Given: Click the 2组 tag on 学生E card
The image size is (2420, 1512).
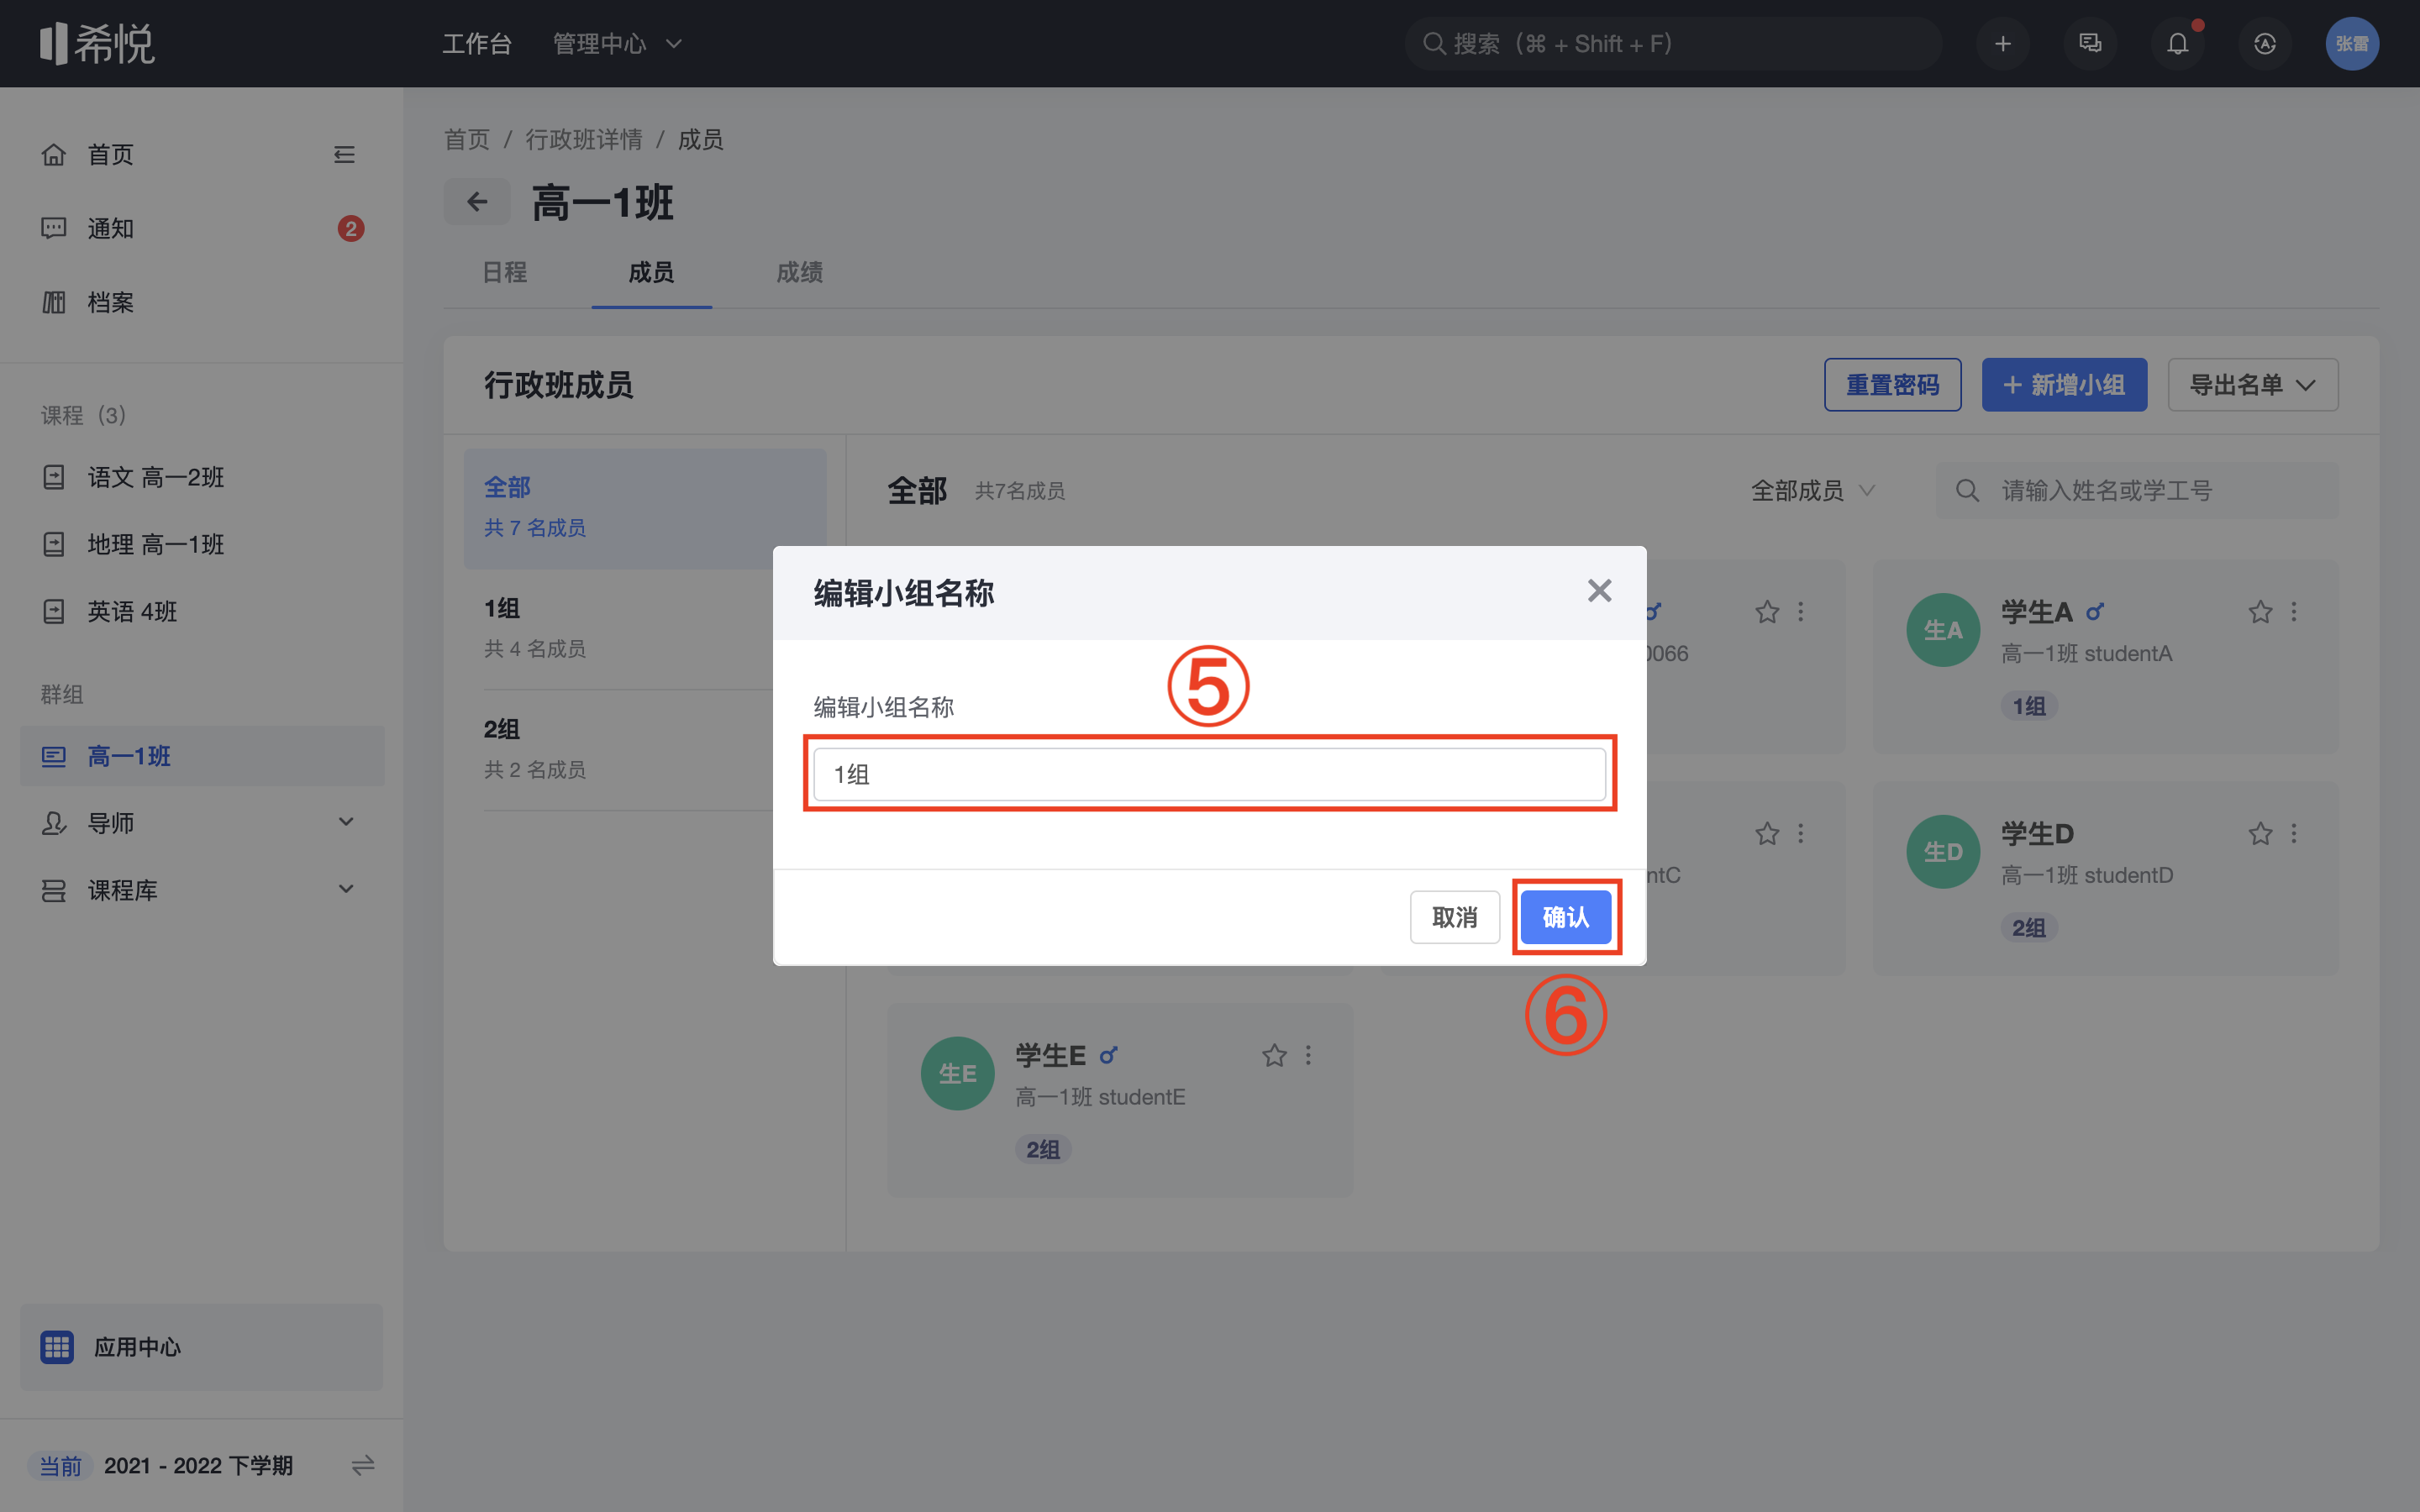Looking at the screenshot, I should point(1043,1150).
